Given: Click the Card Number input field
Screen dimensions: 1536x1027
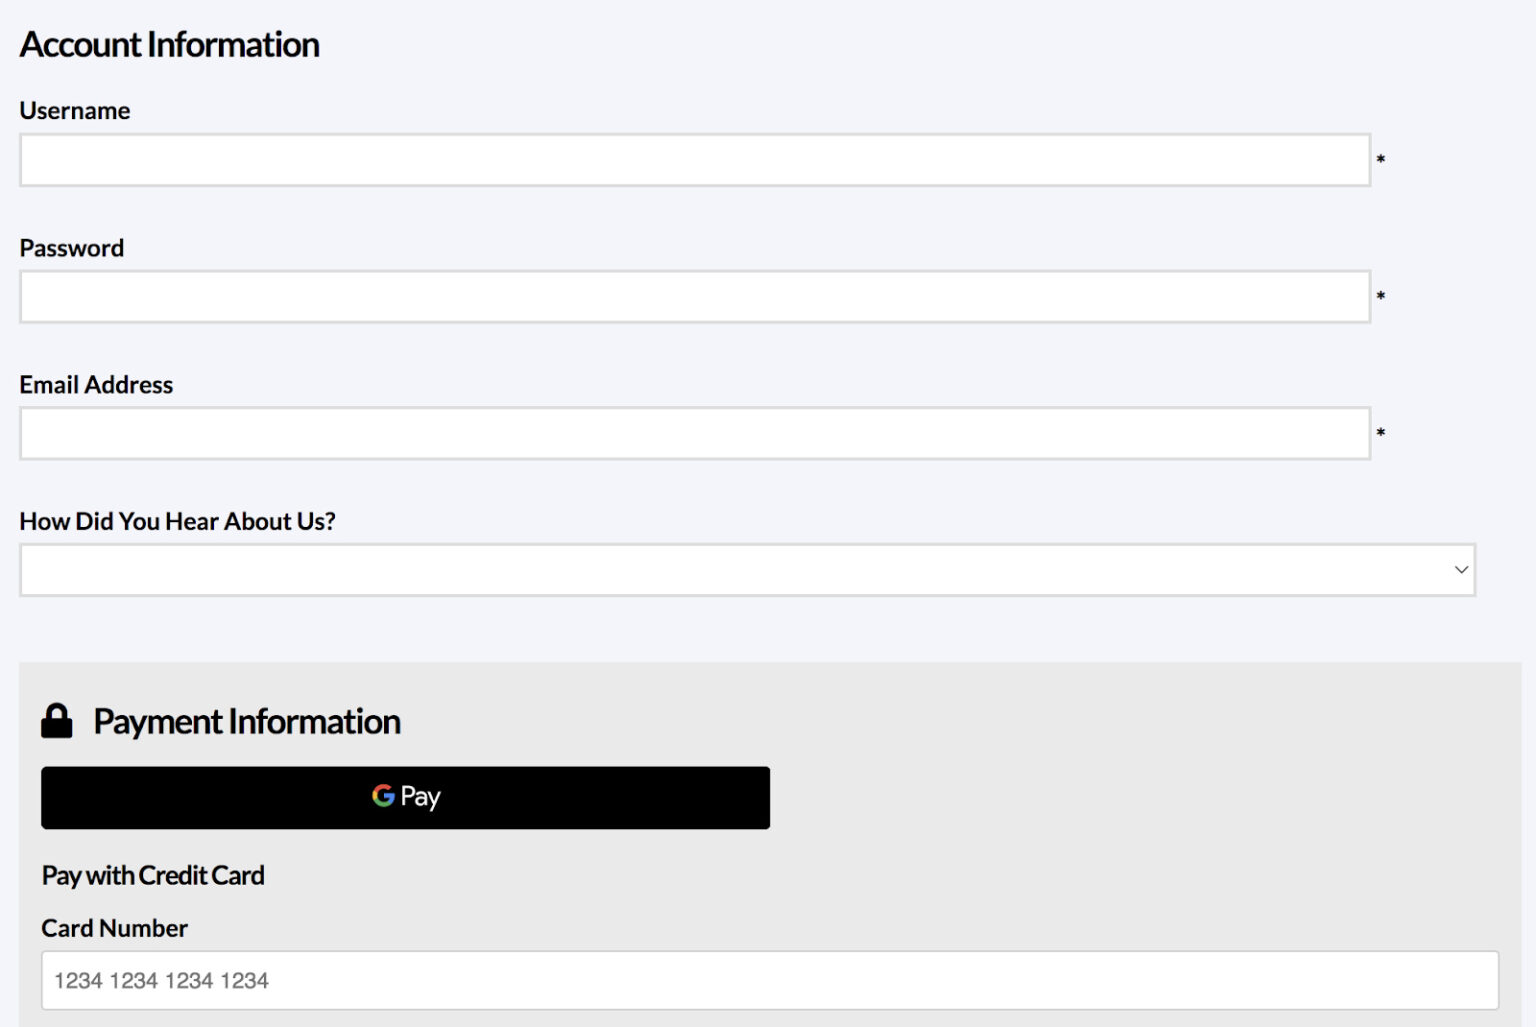Looking at the screenshot, I should (x=769, y=980).
